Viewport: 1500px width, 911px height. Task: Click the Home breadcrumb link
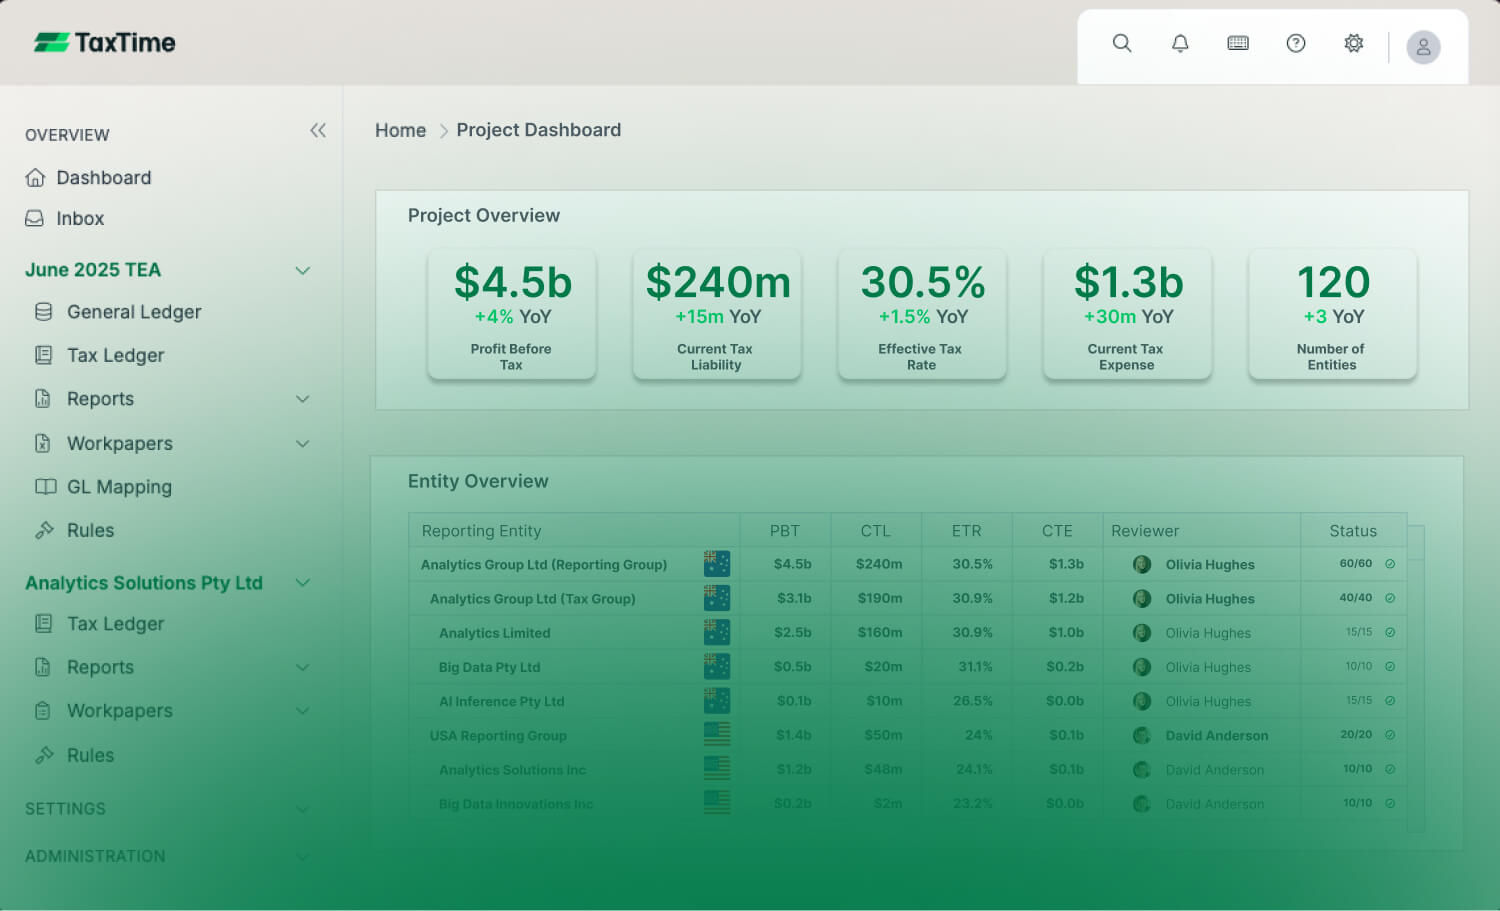400,130
